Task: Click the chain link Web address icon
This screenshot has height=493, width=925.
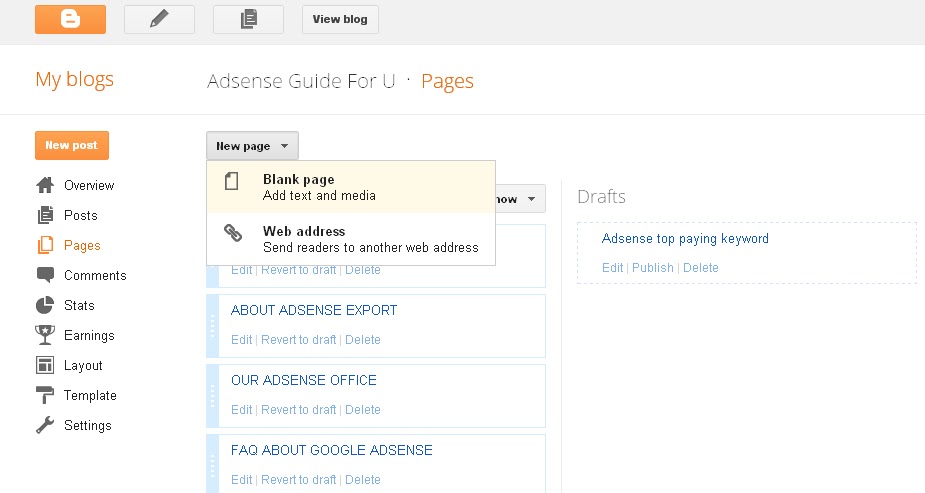Action: click(x=233, y=233)
